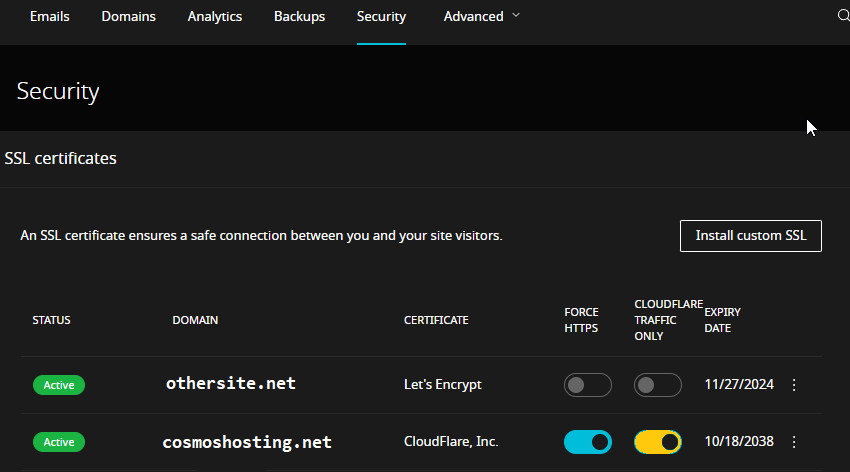
Task: Select the Backups tab
Action: 299,16
